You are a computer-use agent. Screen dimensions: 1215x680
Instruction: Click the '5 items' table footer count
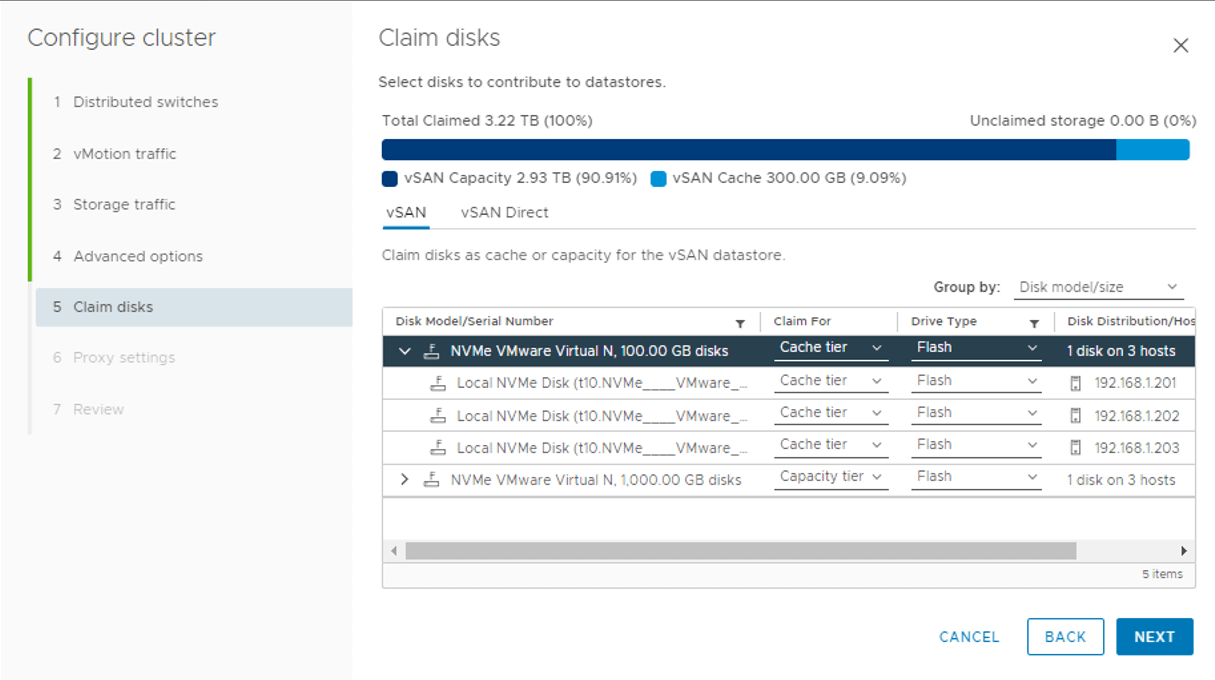coord(1162,574)
